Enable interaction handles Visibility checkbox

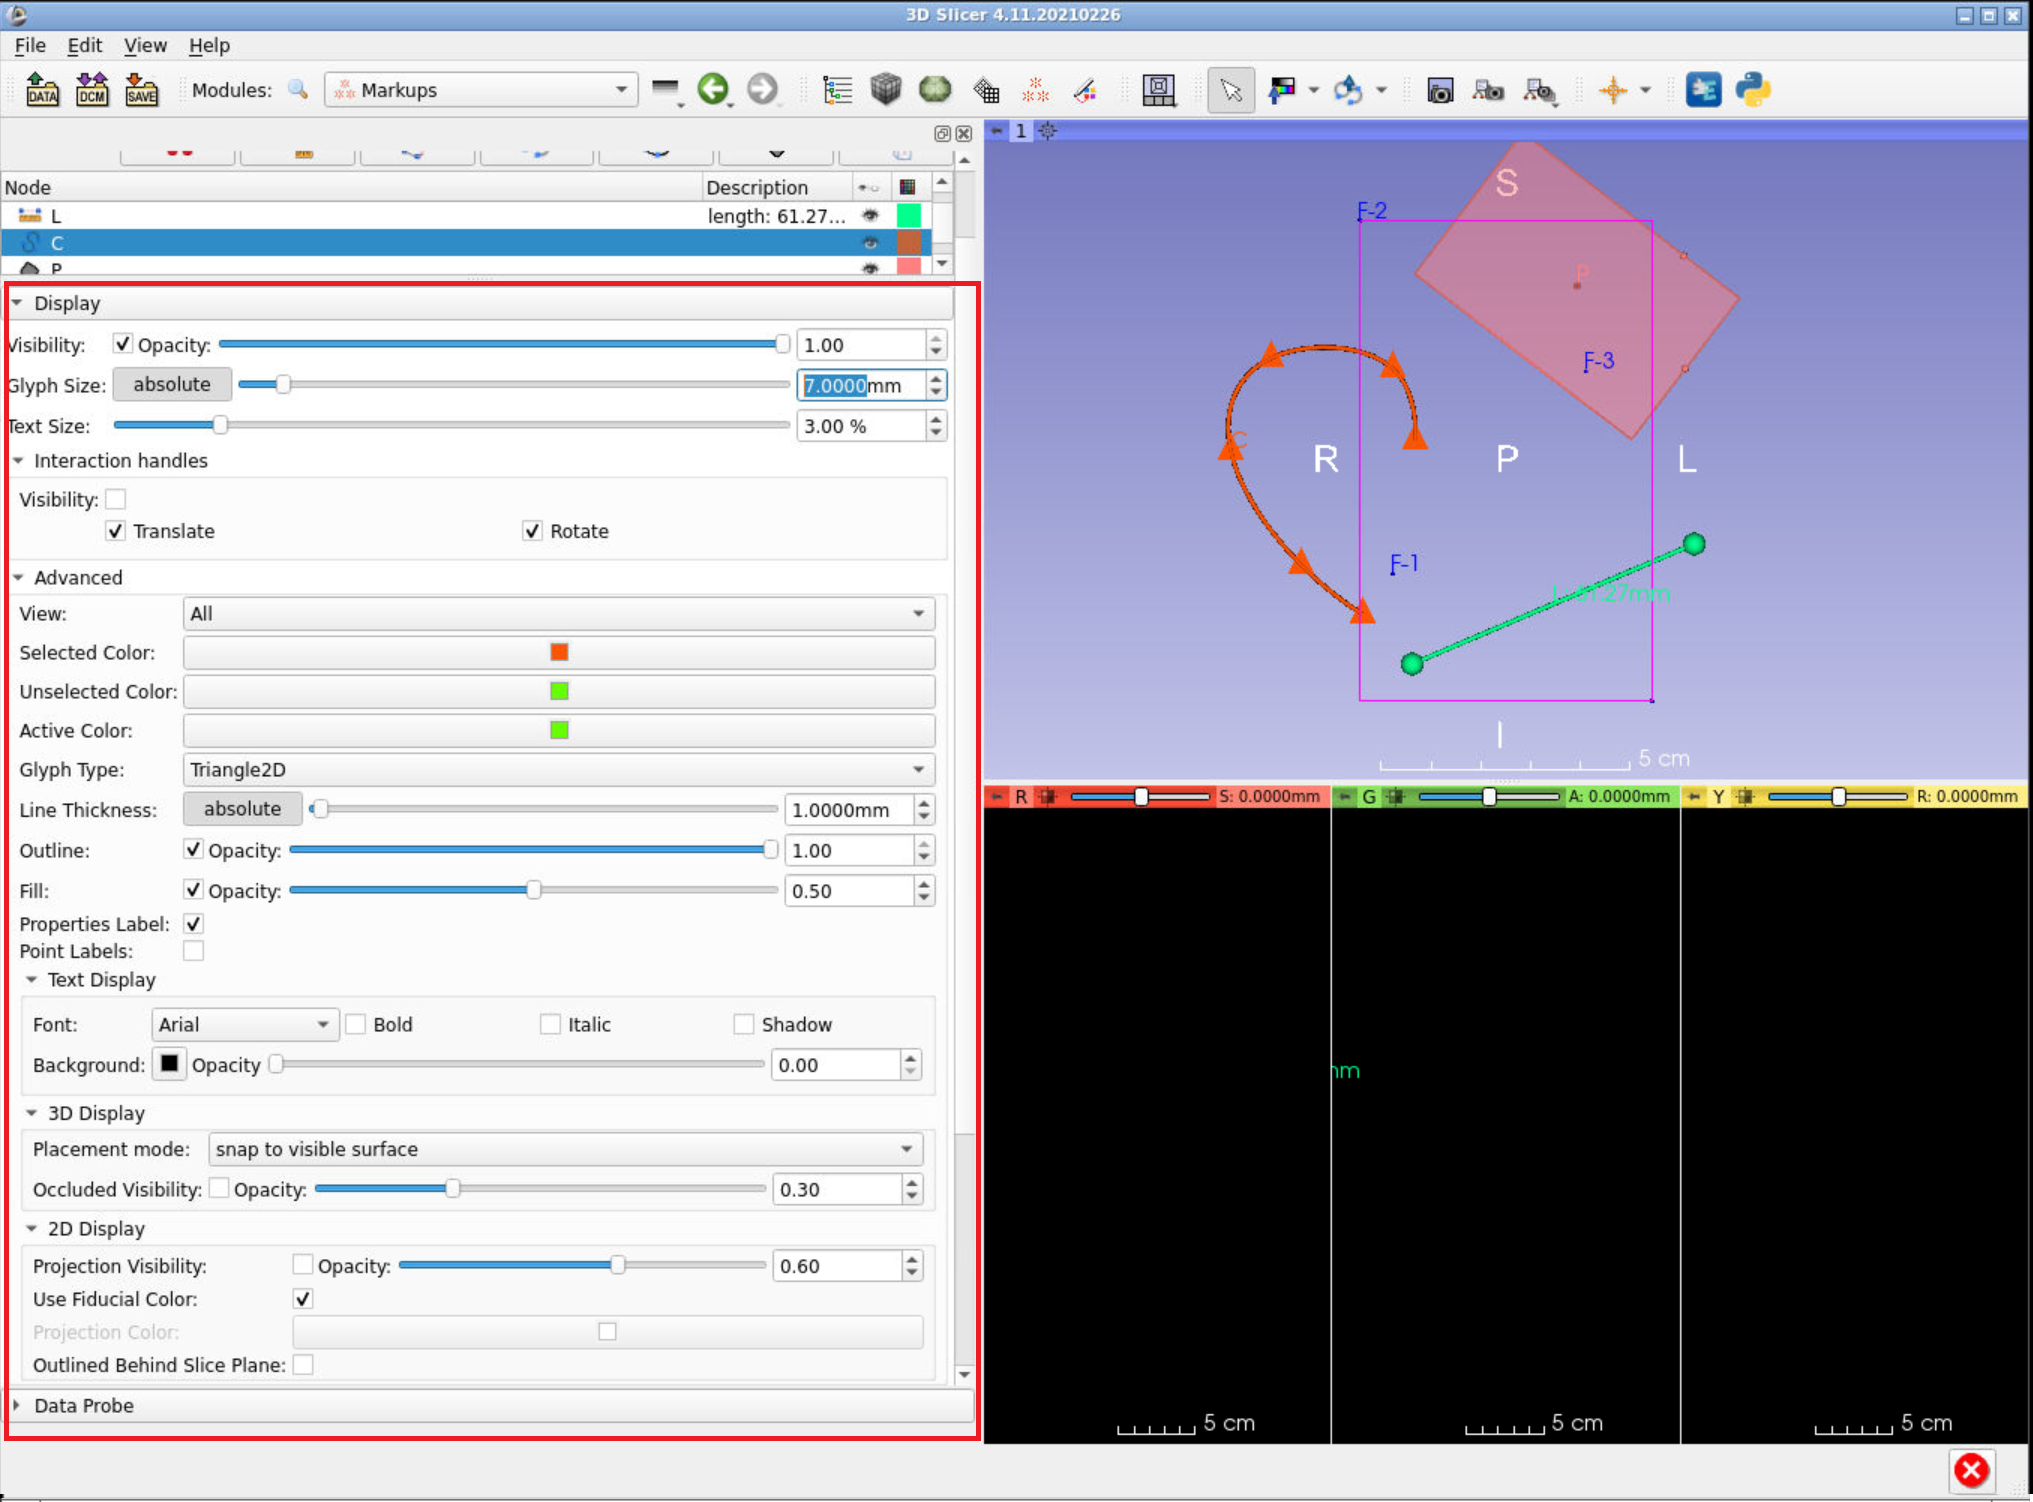pos(116,499)
